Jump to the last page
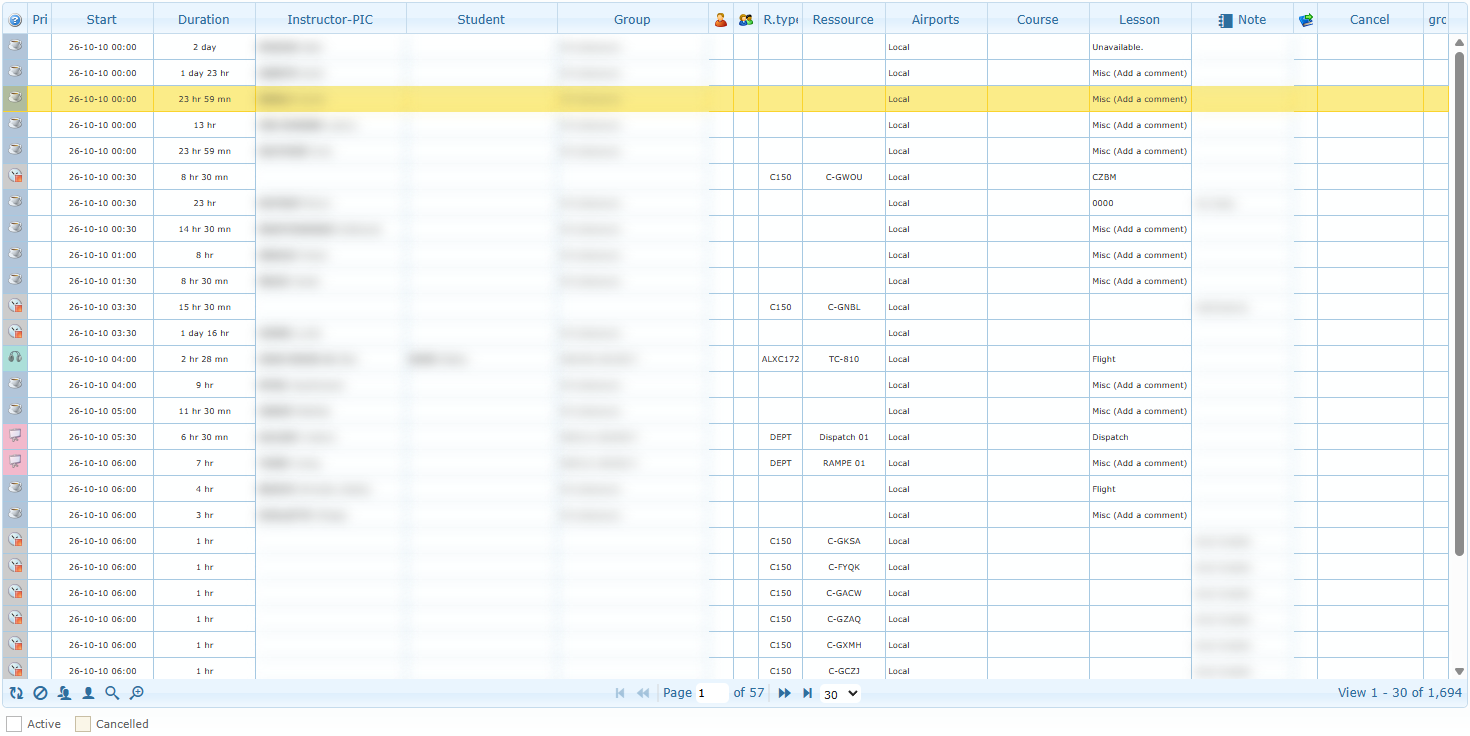The width and height of the screenshot is (1470, 736). (807, 693)
